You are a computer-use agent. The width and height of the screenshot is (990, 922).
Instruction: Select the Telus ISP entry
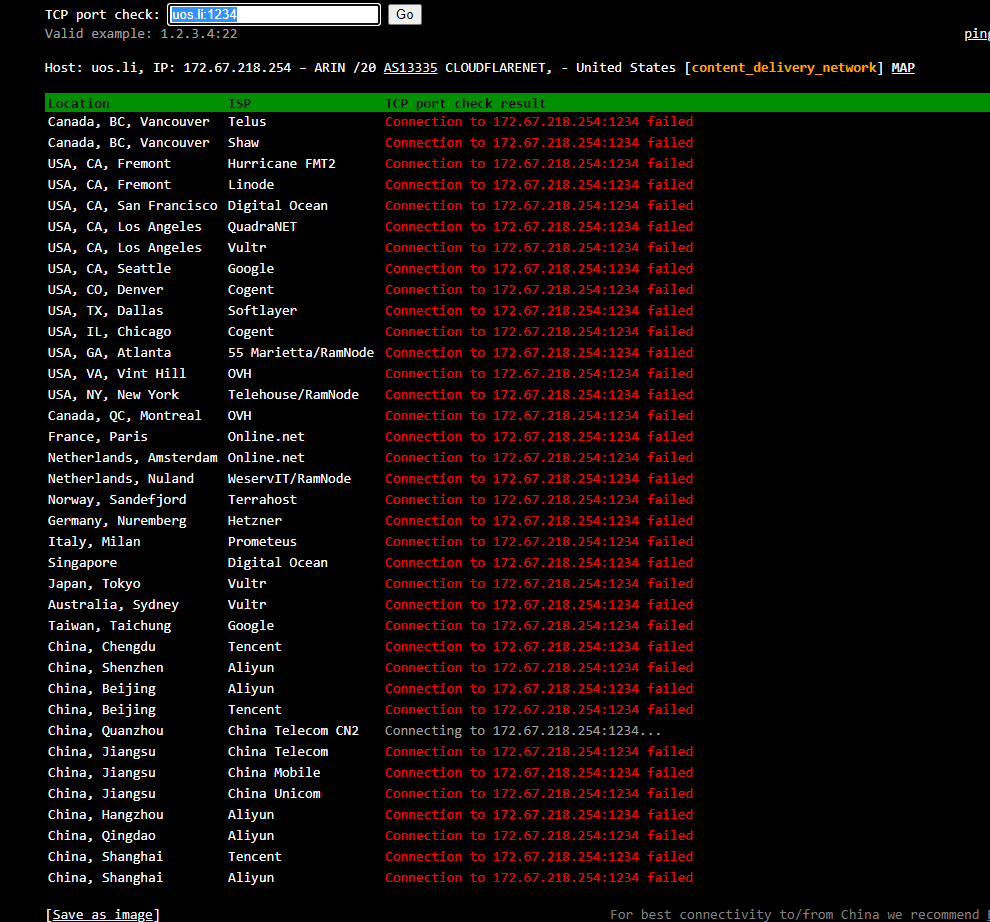[x=247, y=122]
